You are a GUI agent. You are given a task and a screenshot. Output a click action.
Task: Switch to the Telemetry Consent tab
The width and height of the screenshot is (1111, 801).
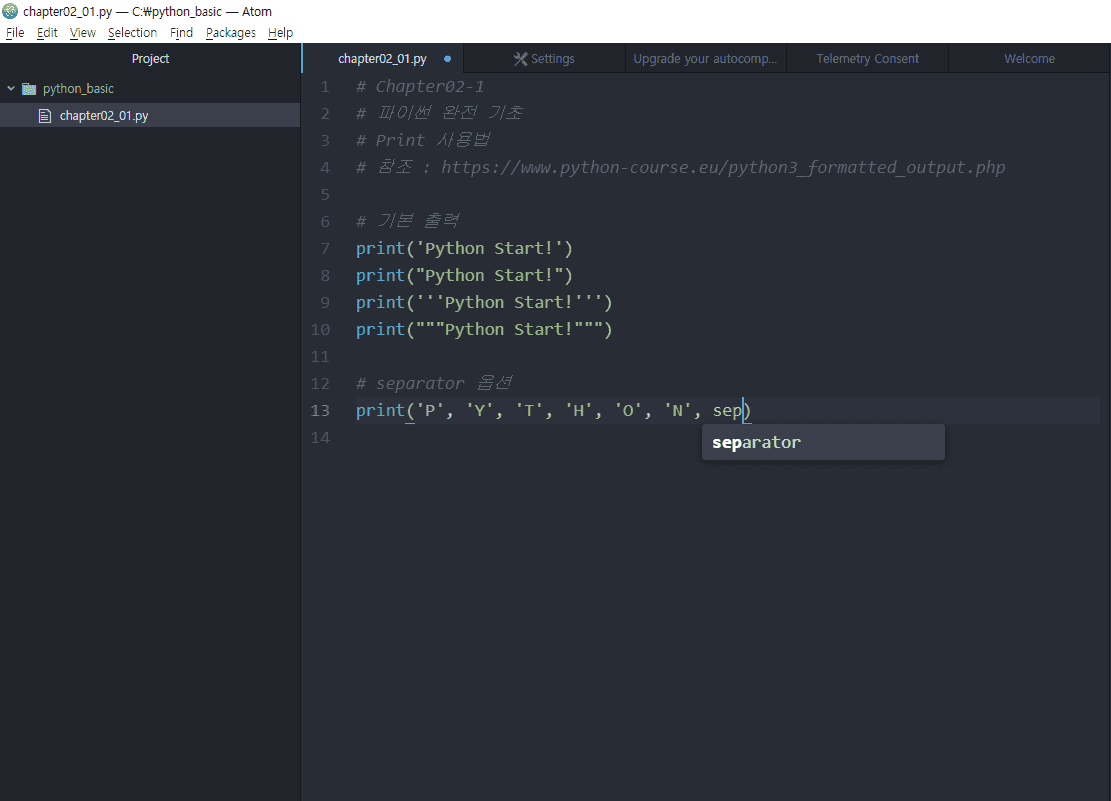point(867,59)
